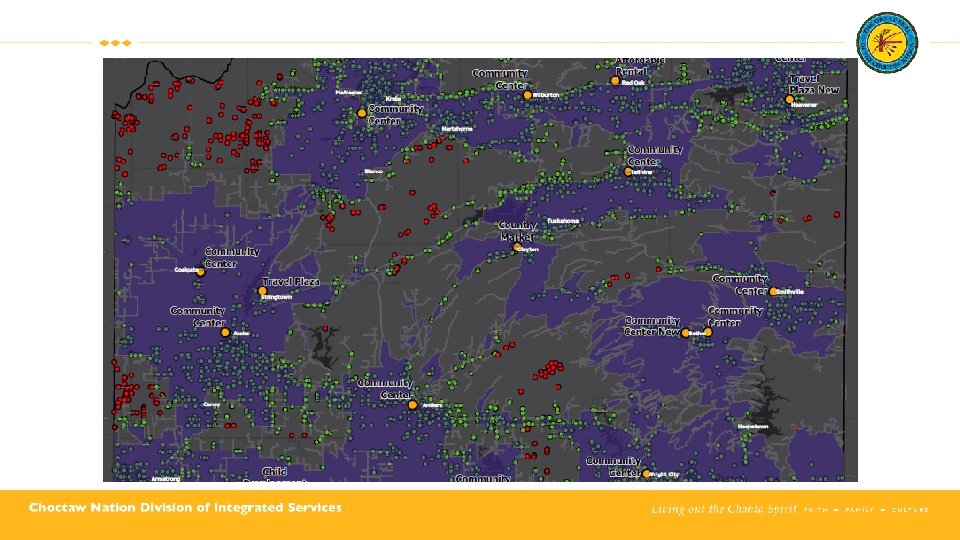Click the orange marker at Smithville

pyautogui.click(x=773, y=291)
